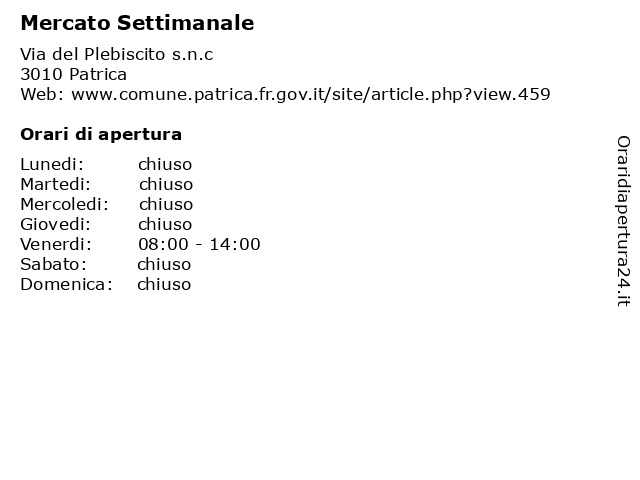Click chiuso status next to Lunedì

[165, 164]
